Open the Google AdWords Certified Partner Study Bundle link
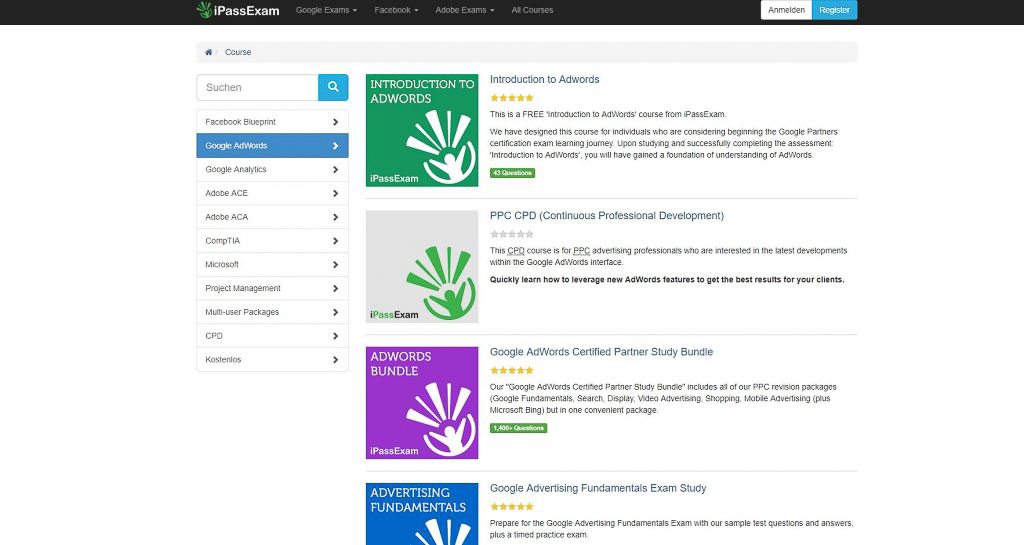The height and width of the screenshot is (545, 1024). click(x=601, y=352)
